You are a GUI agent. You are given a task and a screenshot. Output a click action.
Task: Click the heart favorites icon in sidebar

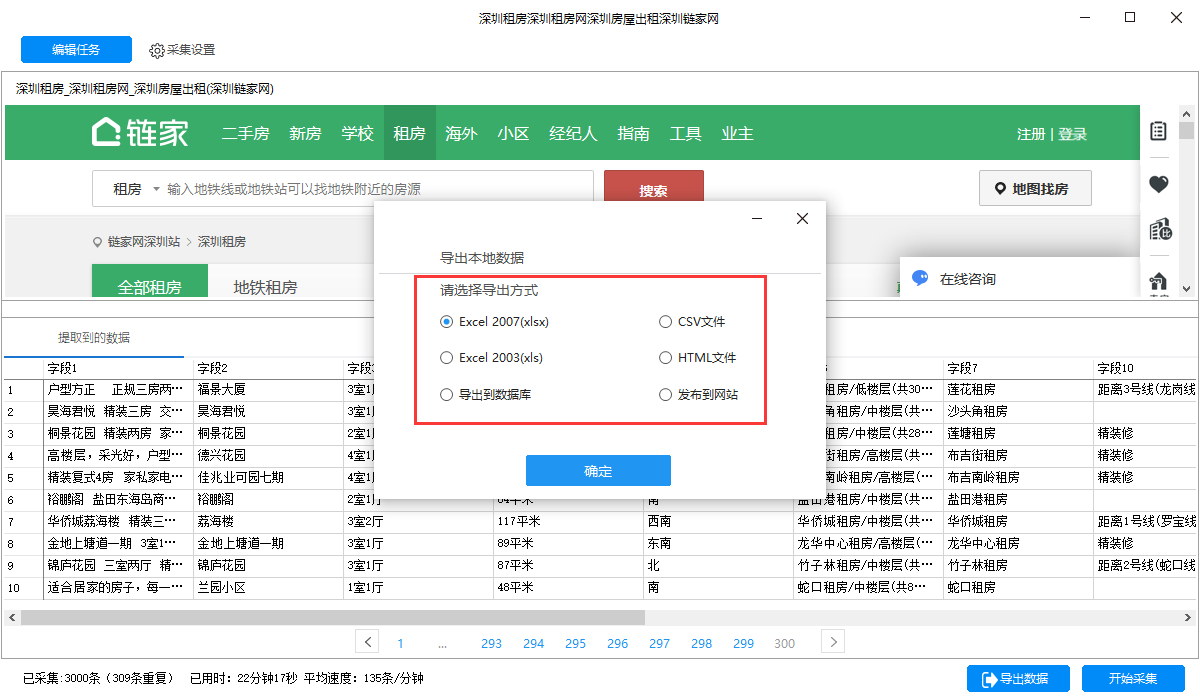[x=1158, y=184]
